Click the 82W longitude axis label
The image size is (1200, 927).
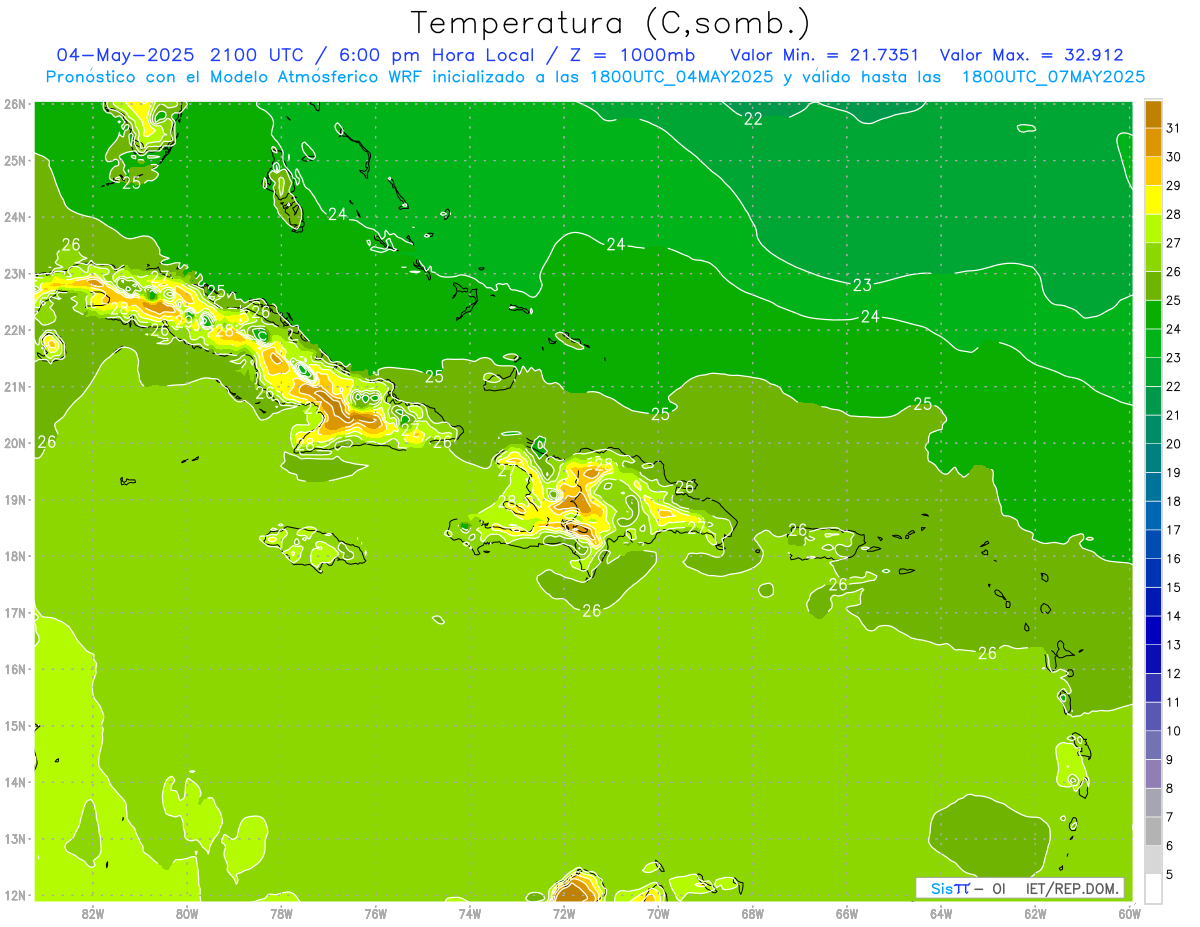[x=92, y=913]
